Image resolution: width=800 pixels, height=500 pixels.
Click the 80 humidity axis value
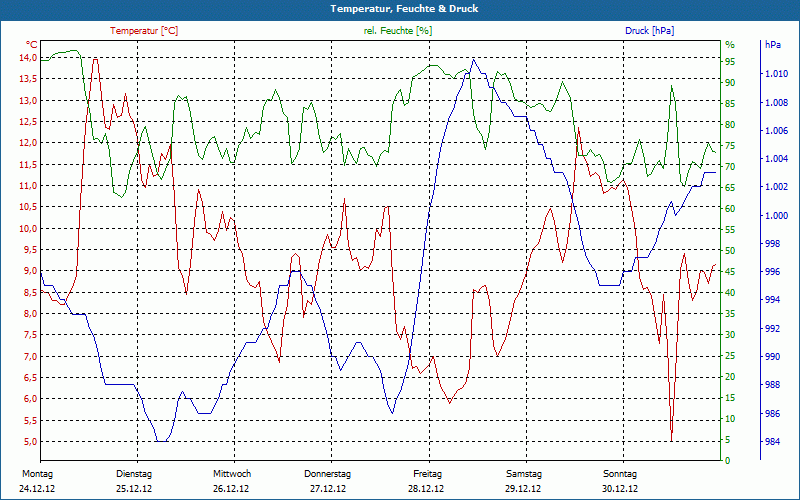pyautogui.click(x=730, y=125)
